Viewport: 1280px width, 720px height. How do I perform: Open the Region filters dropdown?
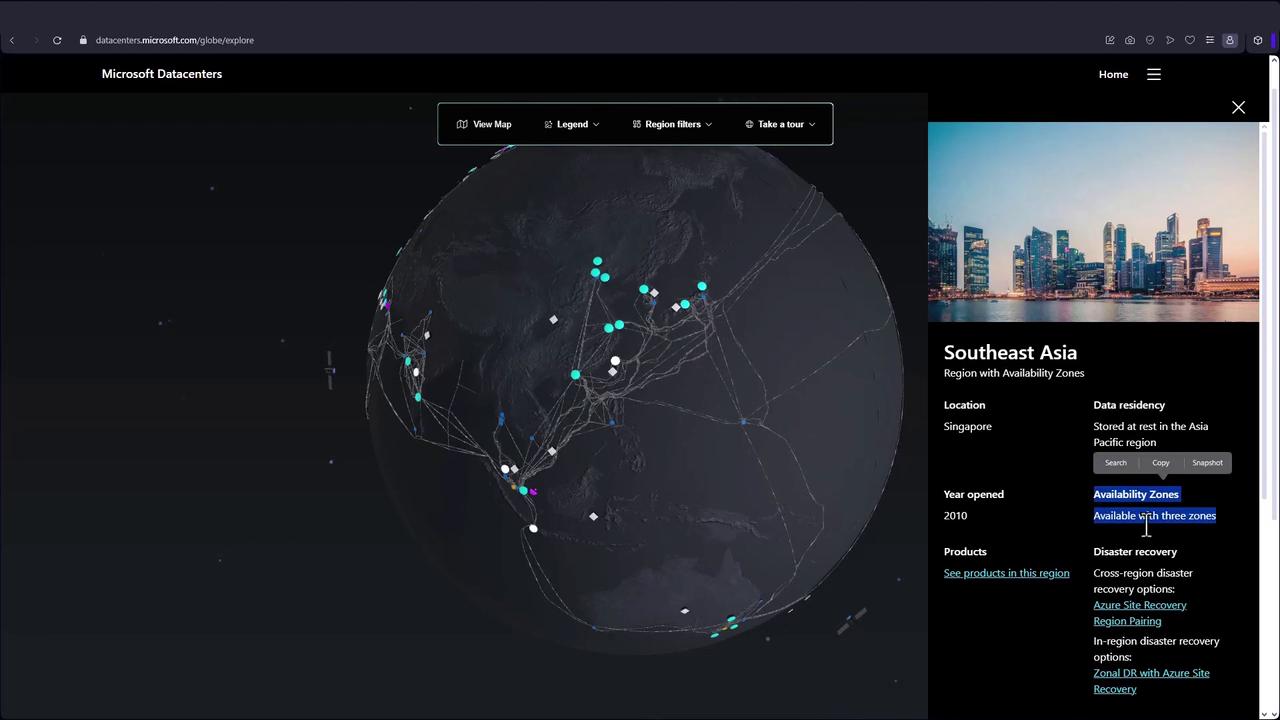point(672,124)
